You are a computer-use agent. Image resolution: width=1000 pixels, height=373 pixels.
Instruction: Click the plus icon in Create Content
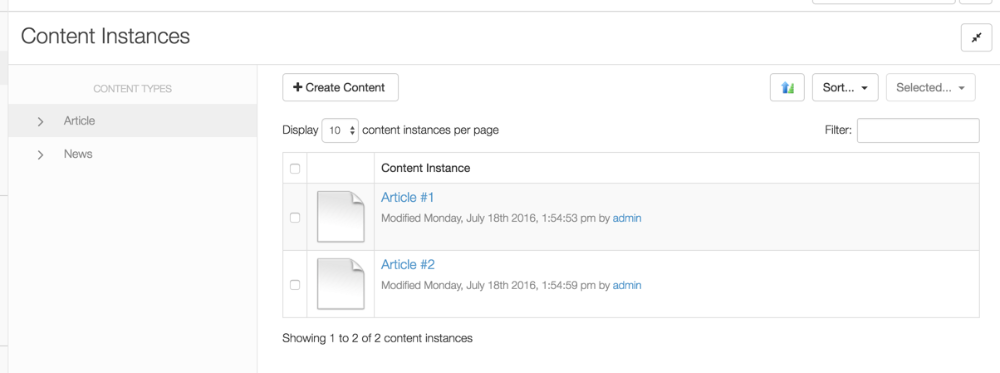tap(297, 87)
